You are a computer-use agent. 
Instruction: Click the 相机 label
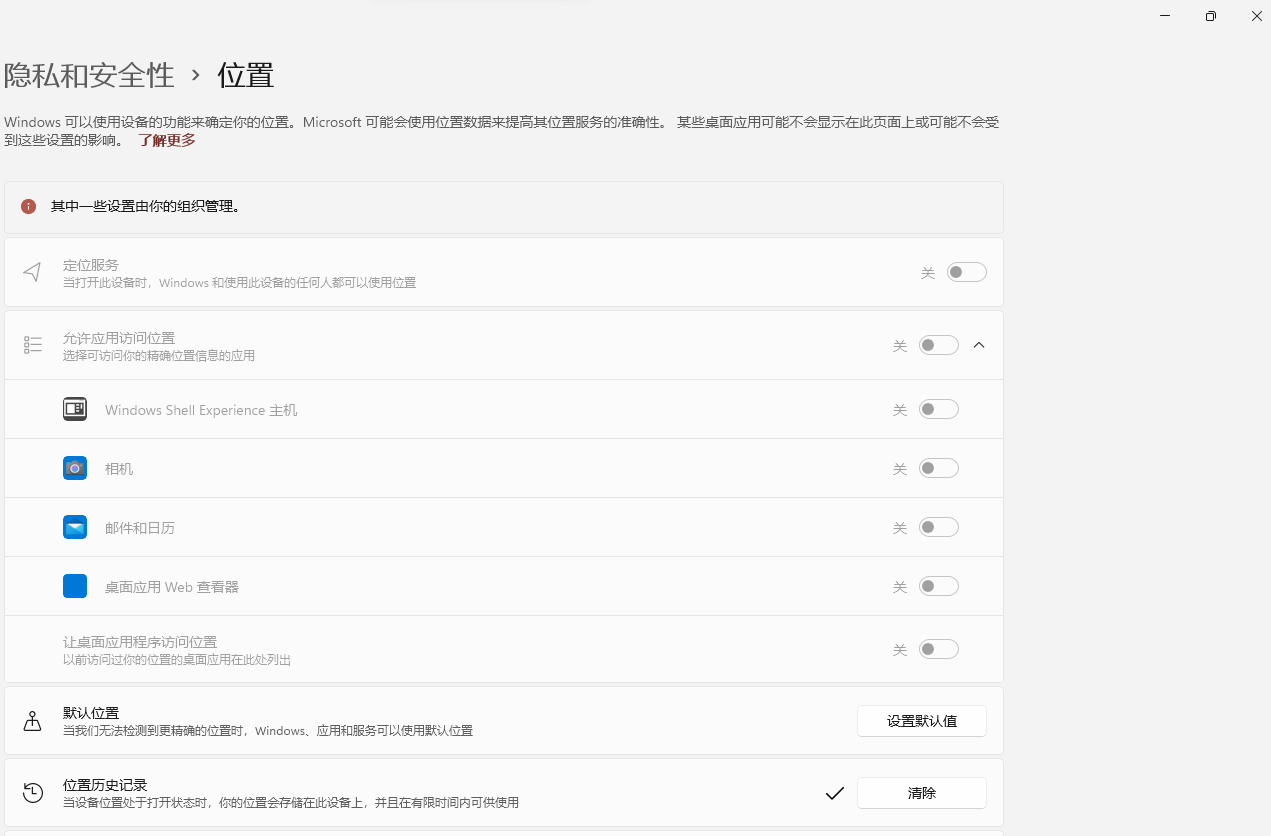coord(119,469)
